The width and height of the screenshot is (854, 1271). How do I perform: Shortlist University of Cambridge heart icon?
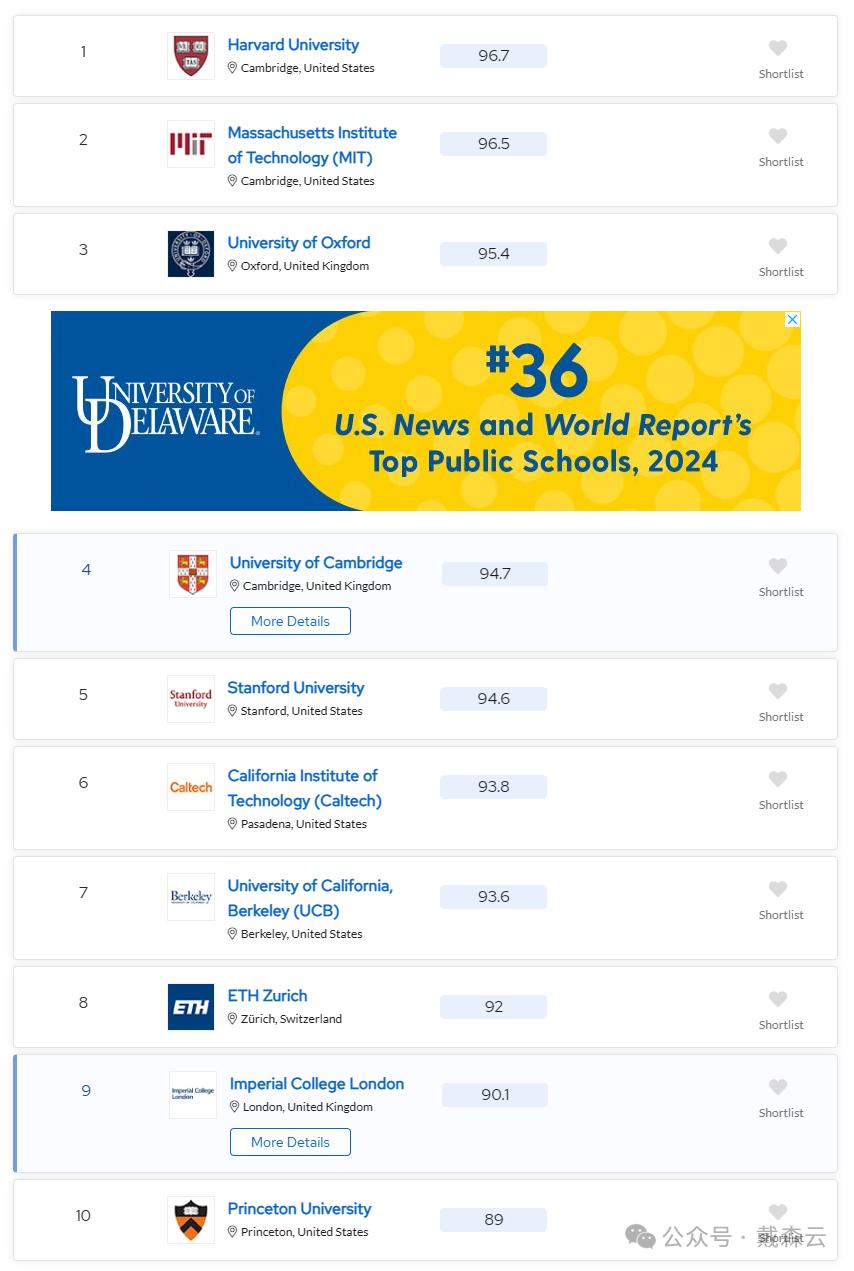click(x=778, y=566)
